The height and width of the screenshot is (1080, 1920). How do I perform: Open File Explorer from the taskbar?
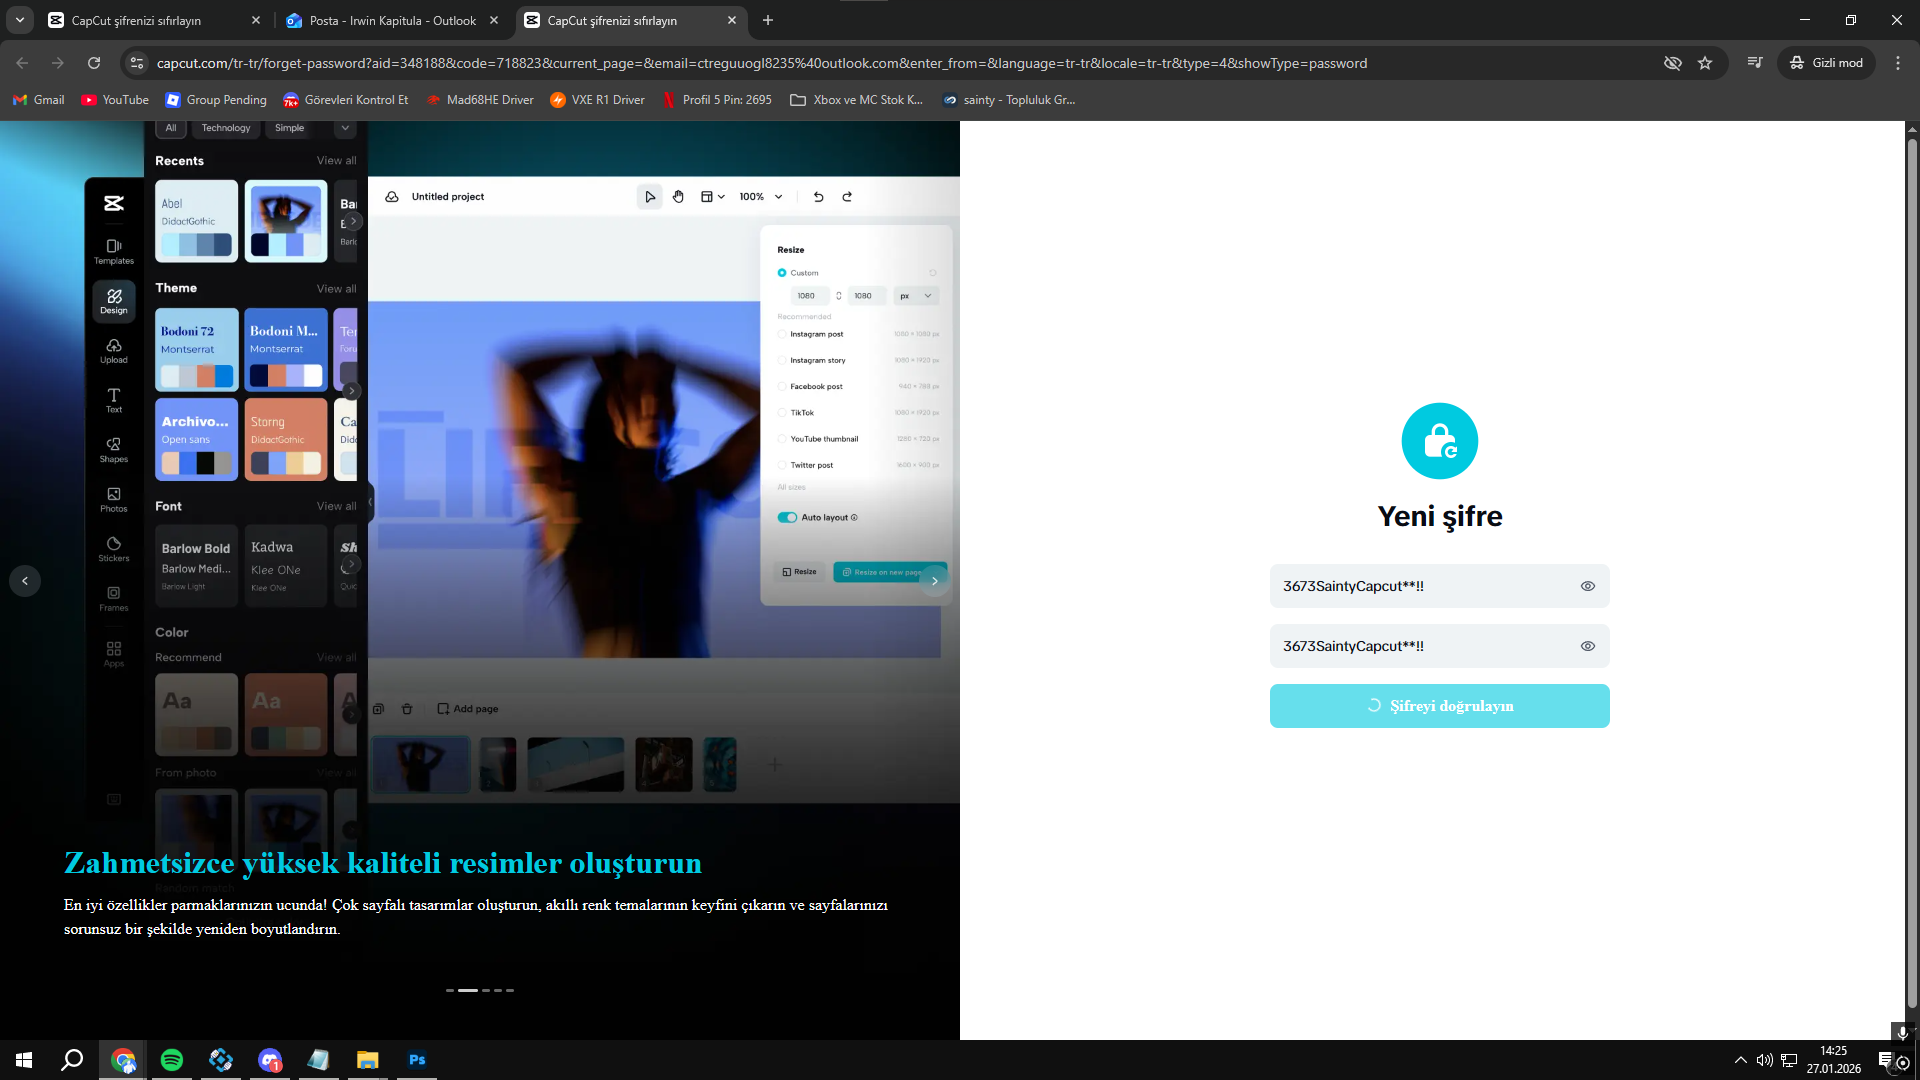(x=368, y=1060)
